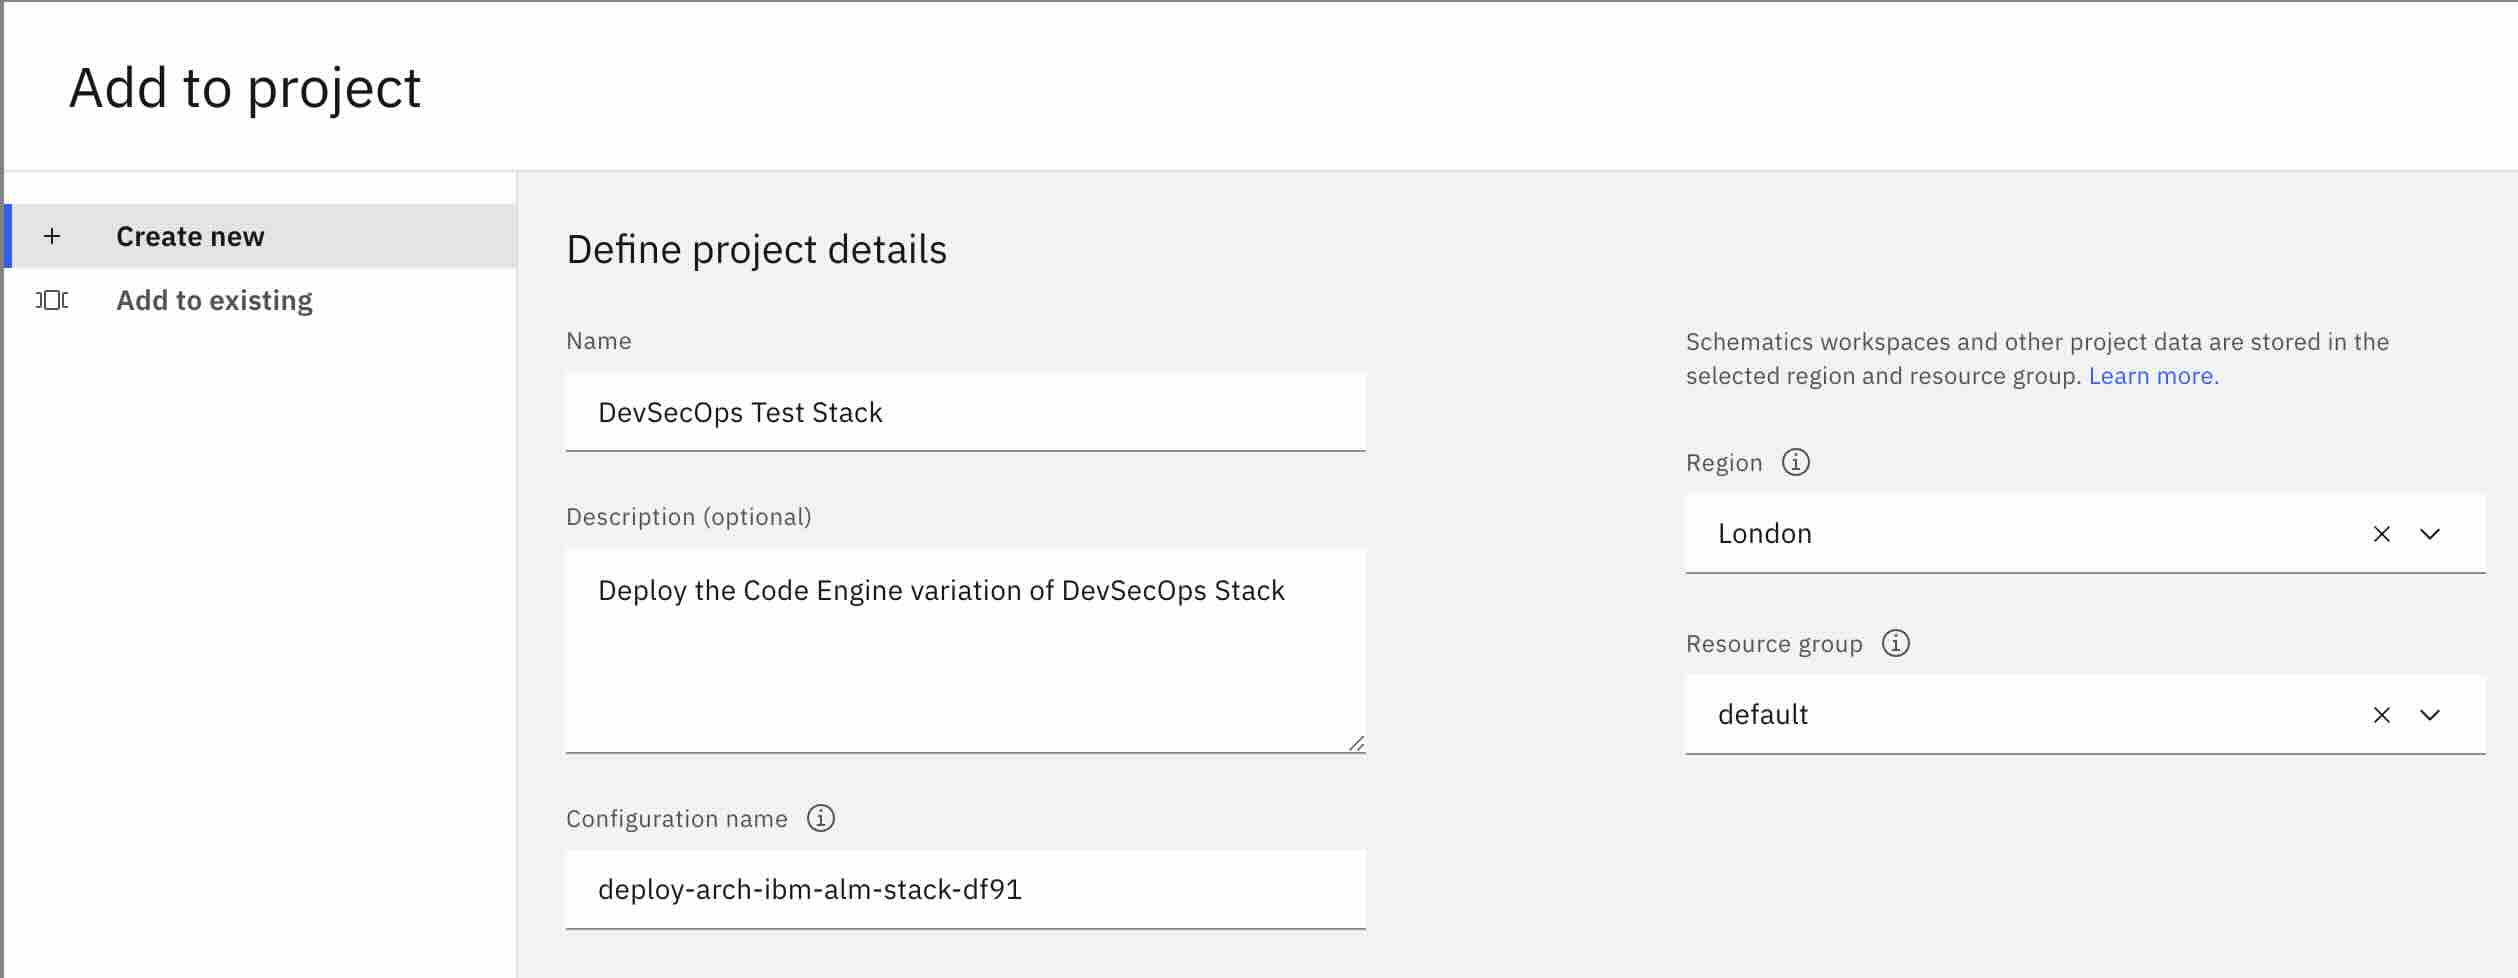This screenshot has height=978, width=2518.
Task: Expand the Region dropdown chevron
Action: (x=2430, y=534)
